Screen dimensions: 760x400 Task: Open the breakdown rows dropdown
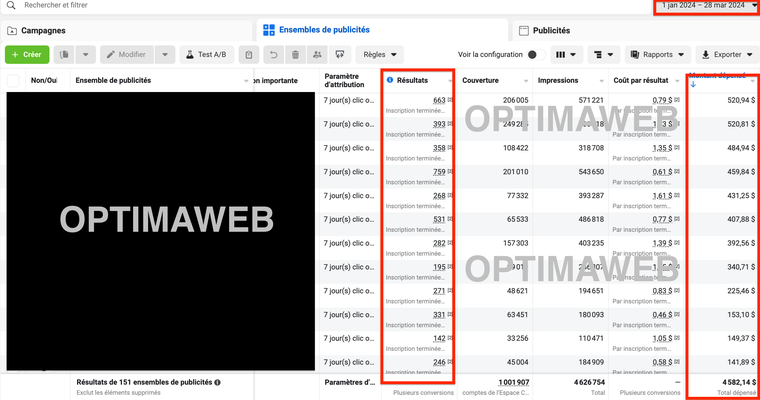(x=603, y=55)
